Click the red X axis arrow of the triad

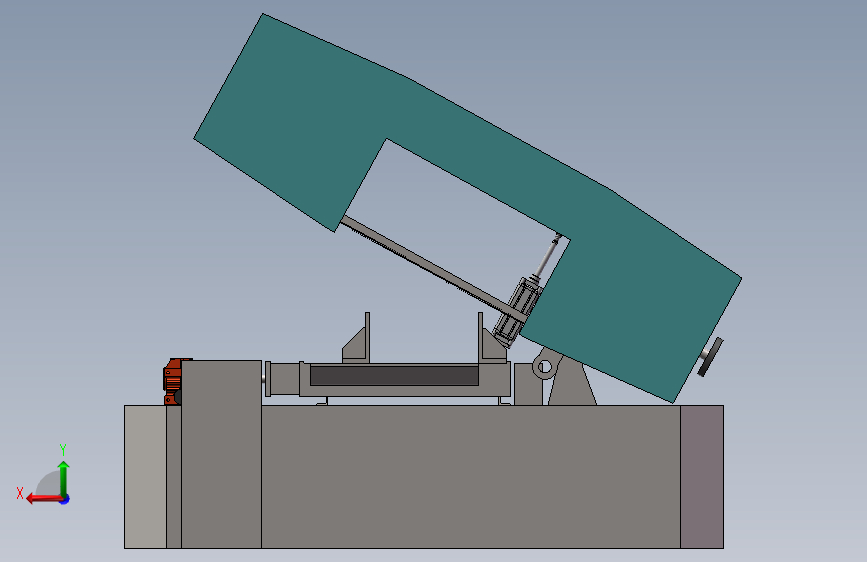pos(44,499)
